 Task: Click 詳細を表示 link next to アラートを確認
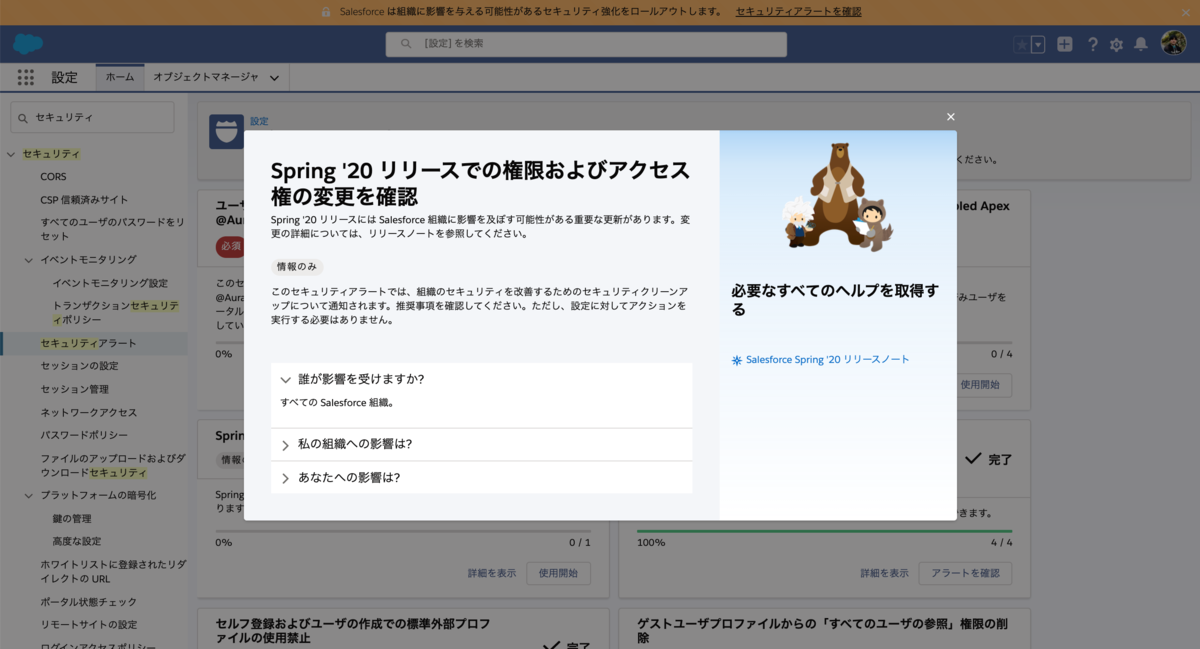(884, 573)
